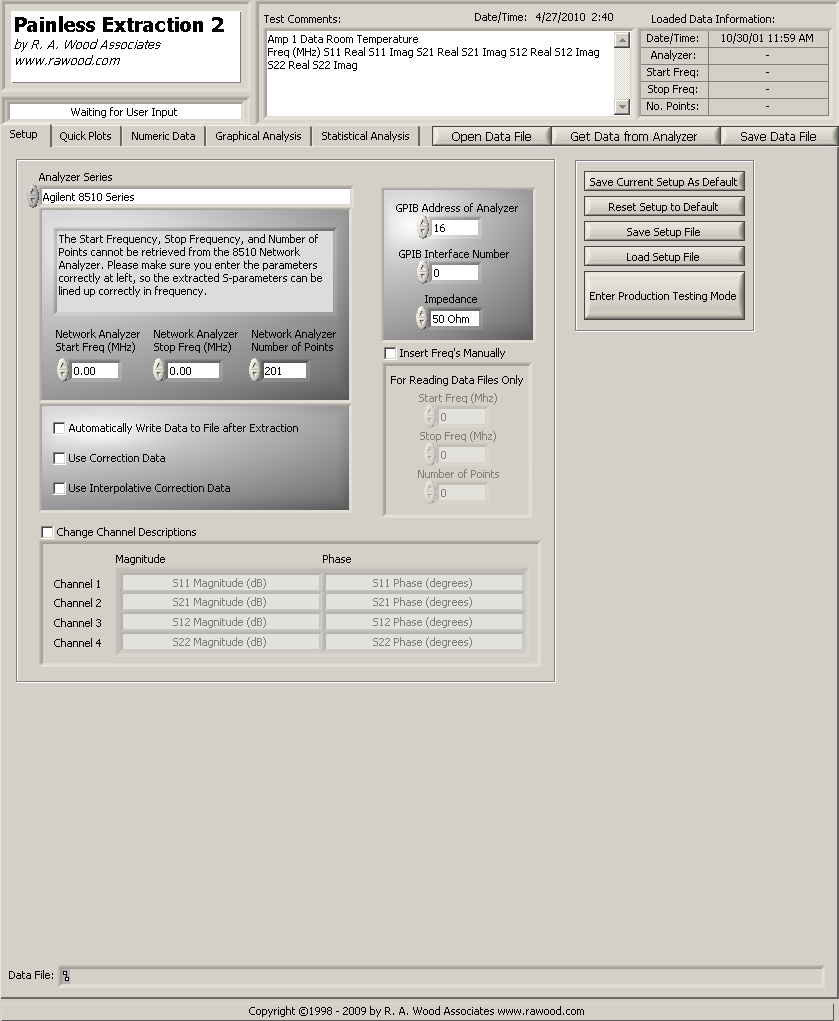Viewport: 839px width, 1021px height.
Task: Click the GPIB Interface Number stepper
Action: (423, 273)
